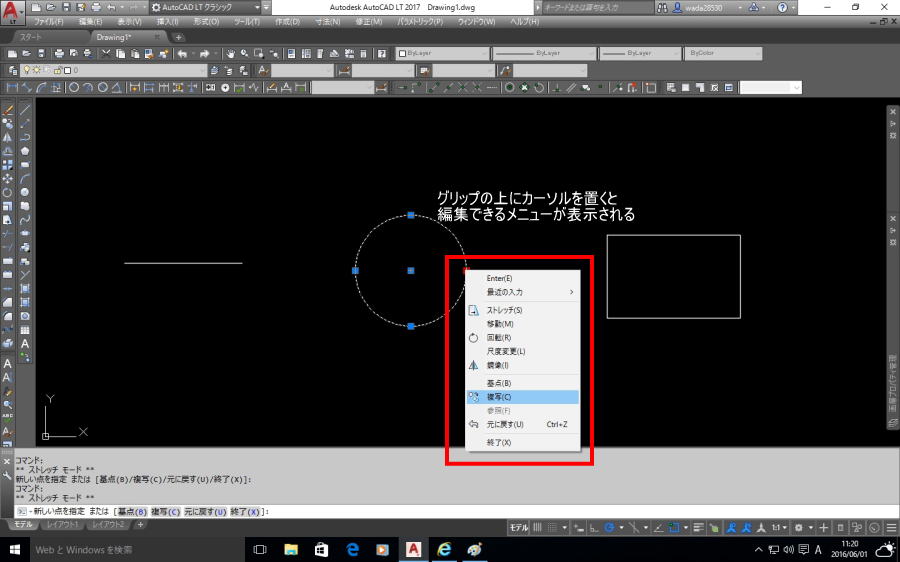Toggle Object Snap Tracking in the status bar

659,527
